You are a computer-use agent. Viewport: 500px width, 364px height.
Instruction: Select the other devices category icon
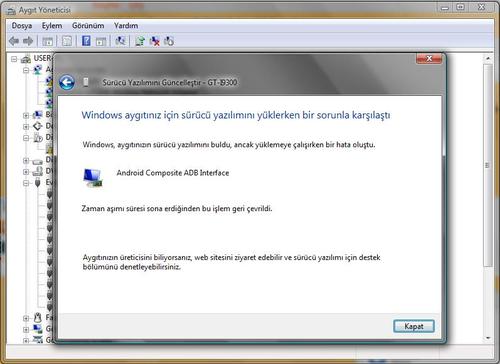(38, 137)
